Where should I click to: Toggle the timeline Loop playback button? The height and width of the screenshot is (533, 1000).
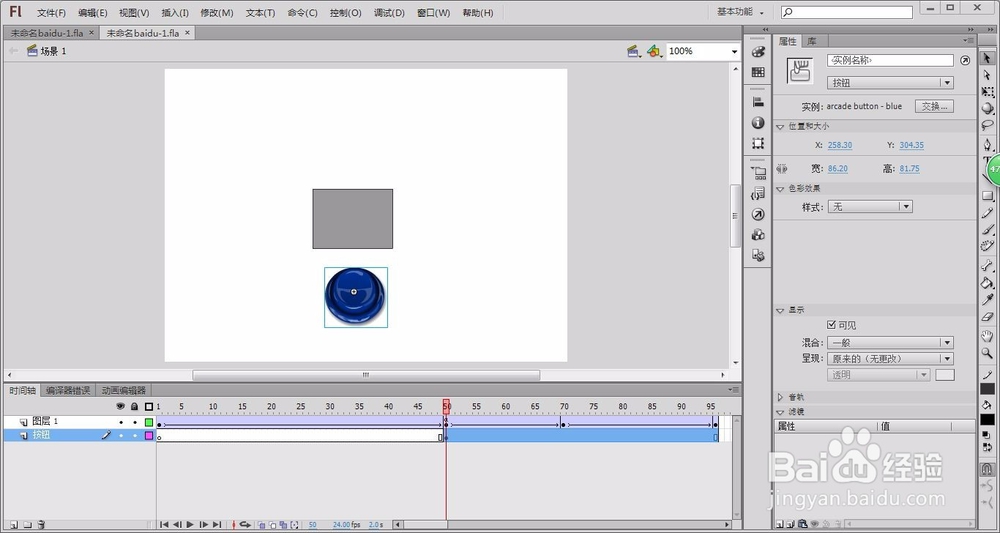244,525
